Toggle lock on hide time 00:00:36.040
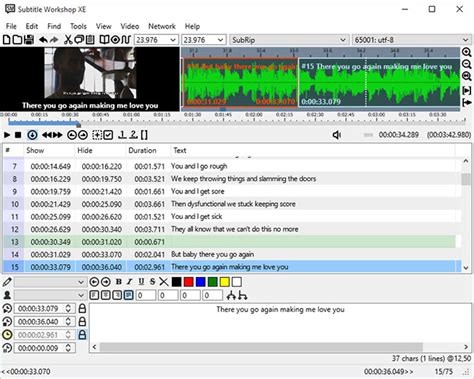The height and width of the screenshot is (379, 474). coord(82,322)
